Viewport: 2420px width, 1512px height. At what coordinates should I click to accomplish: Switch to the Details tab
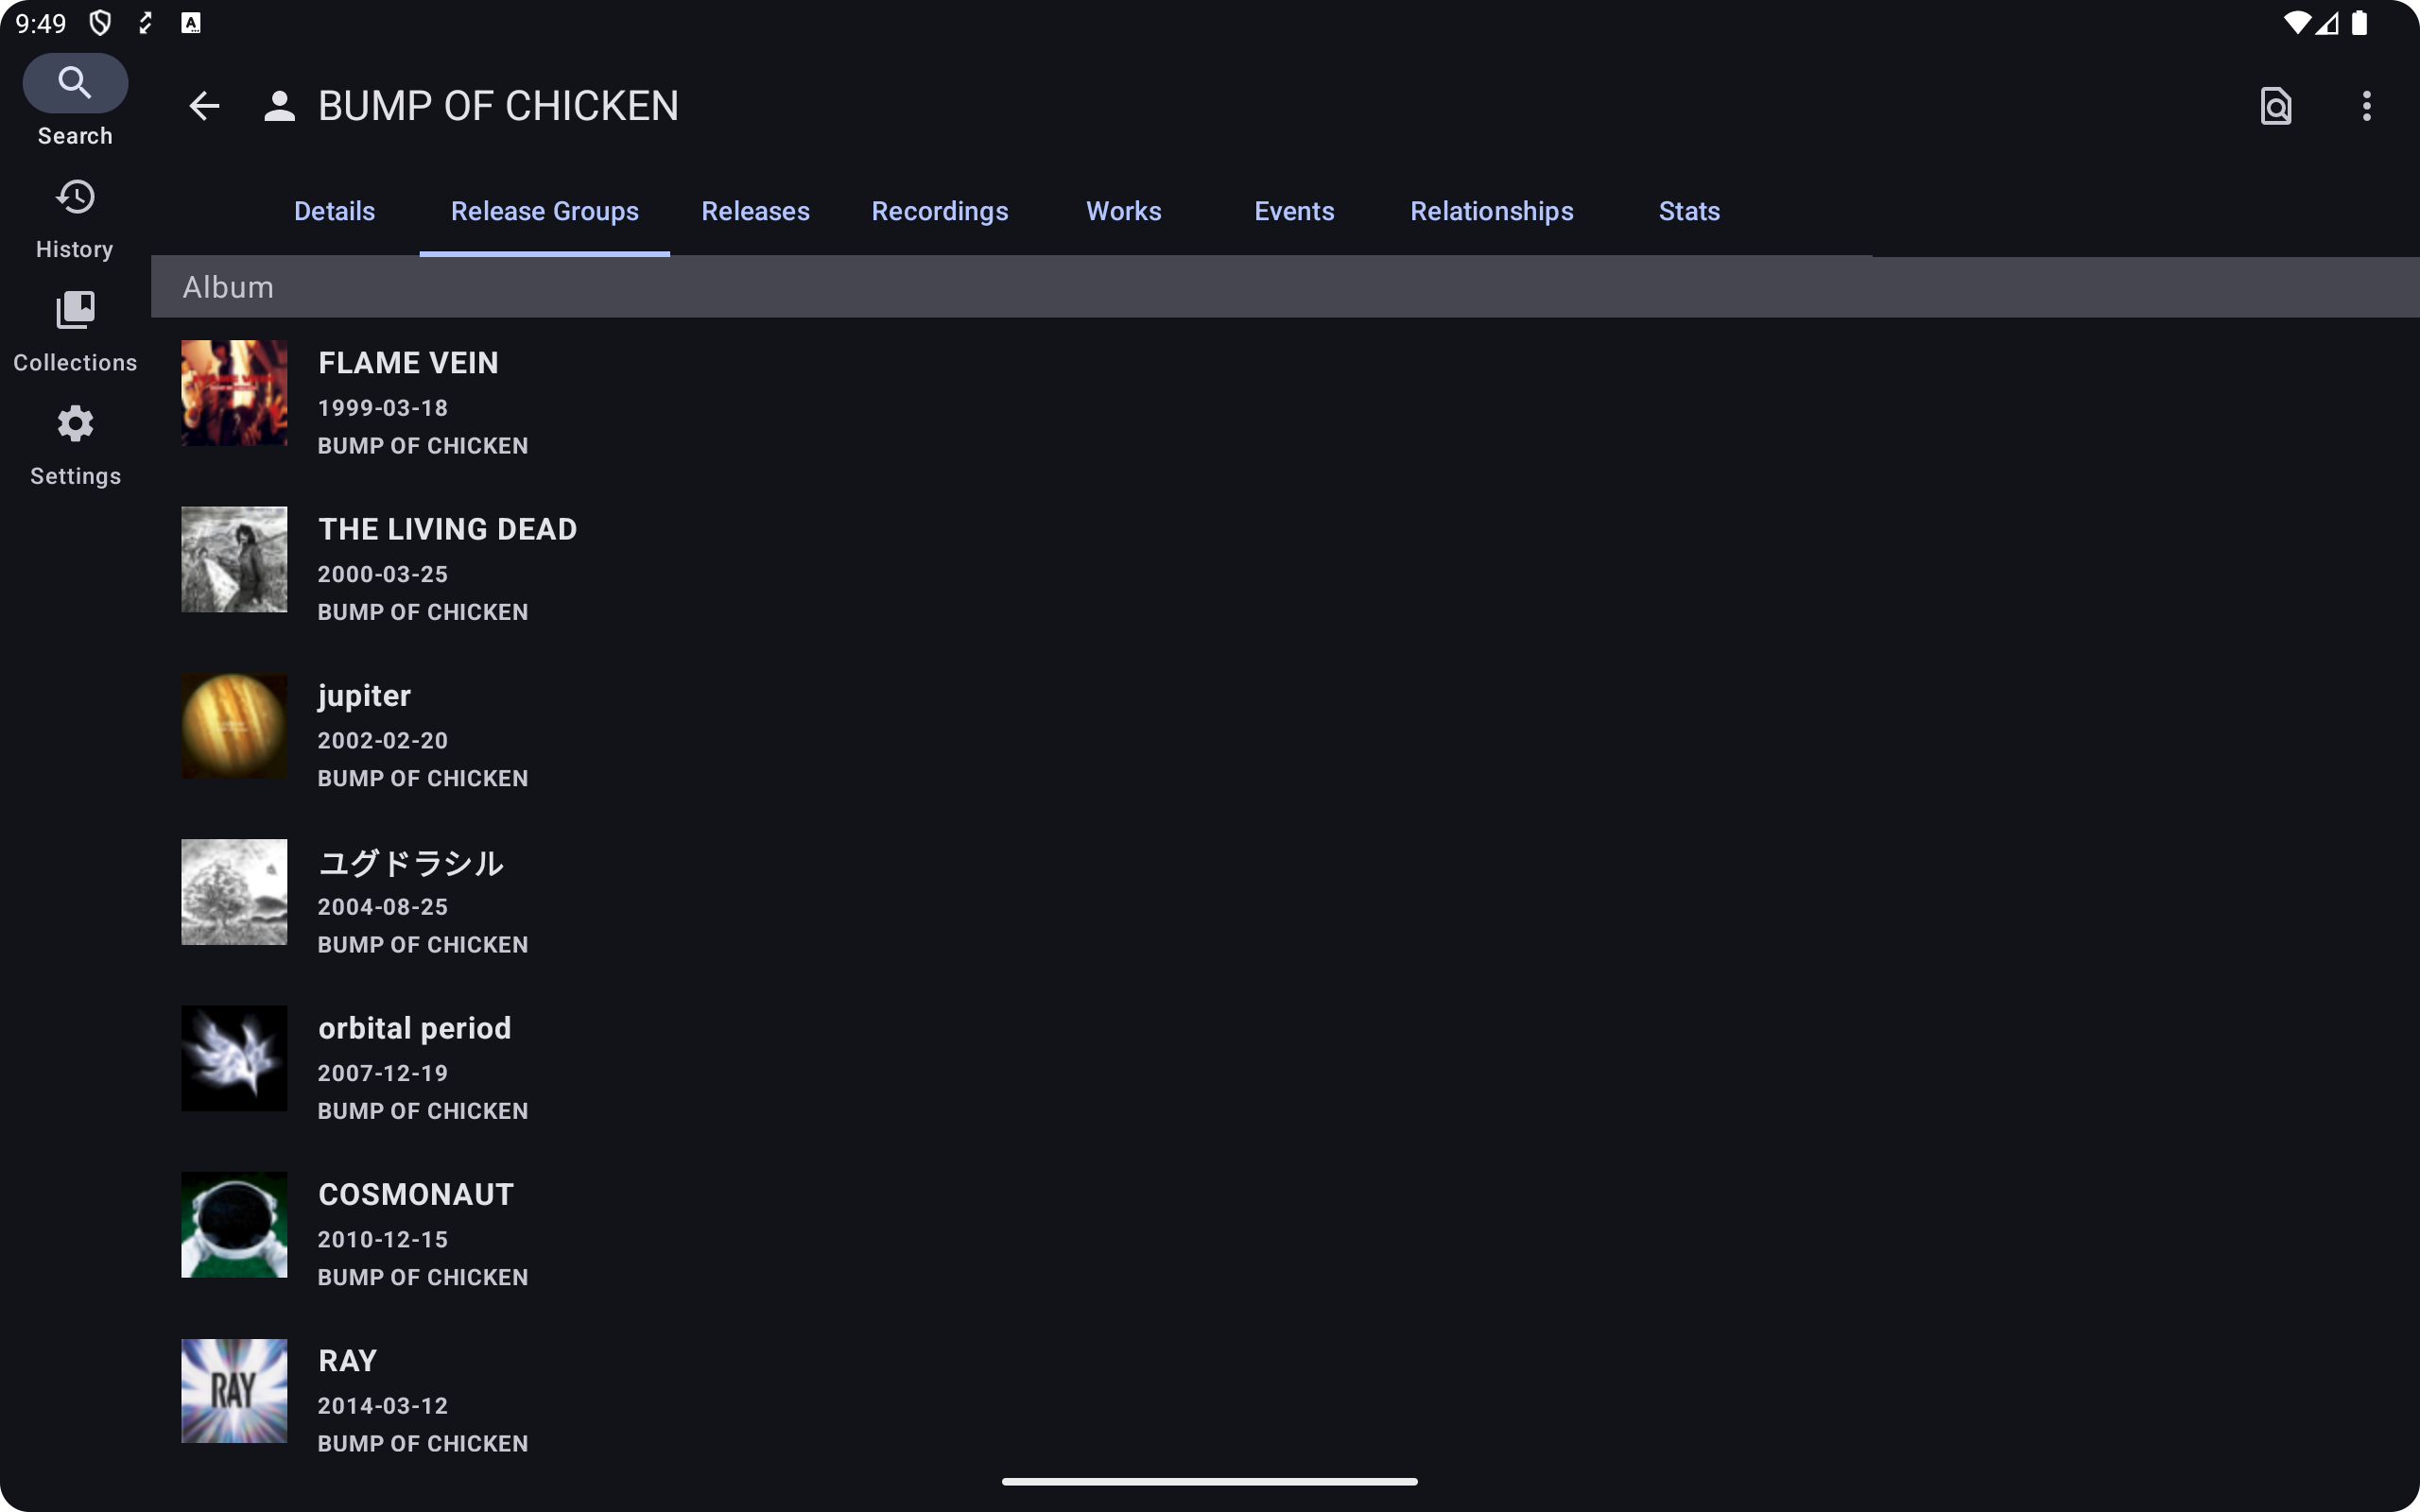[334, 211]
